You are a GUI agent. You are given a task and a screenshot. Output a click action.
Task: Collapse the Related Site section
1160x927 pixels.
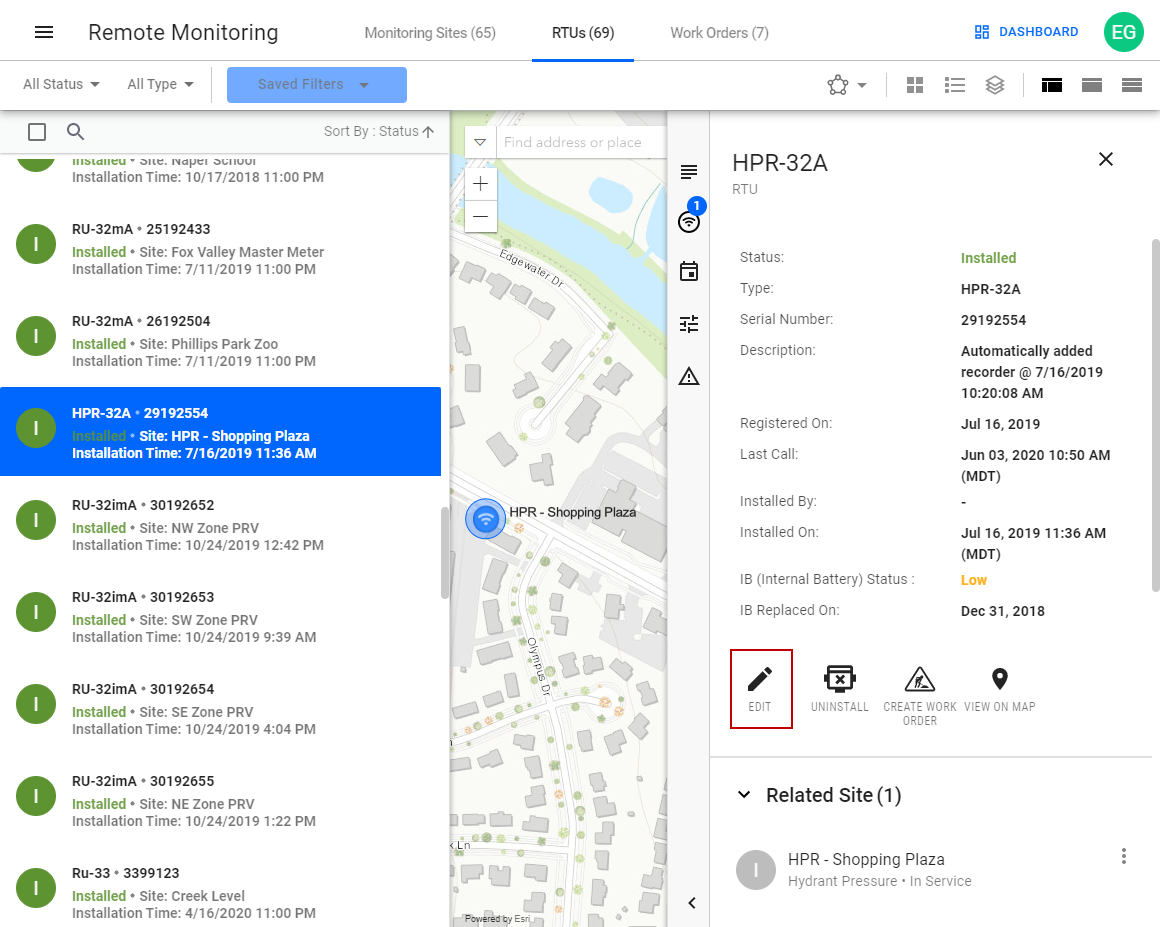click(x=744, y=795)
